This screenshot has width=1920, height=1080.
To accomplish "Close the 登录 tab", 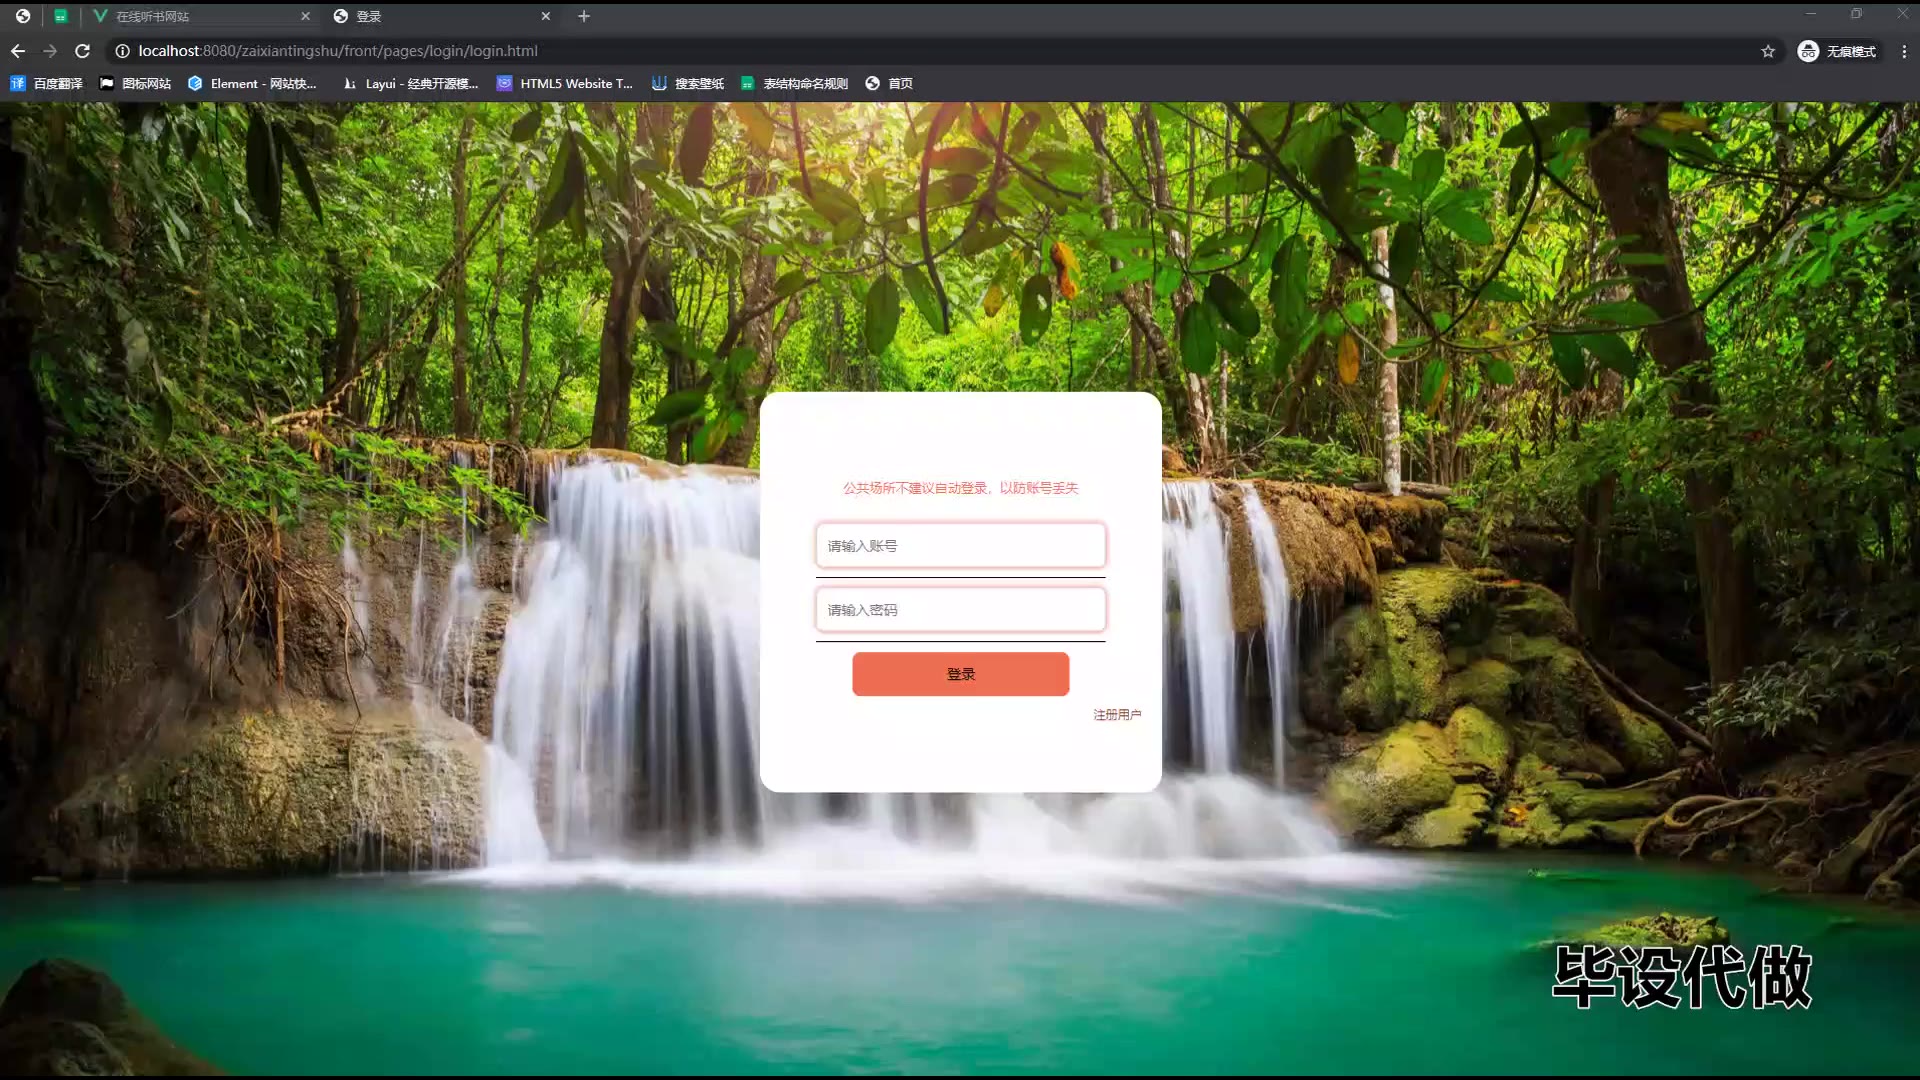I will coord(546,16).
